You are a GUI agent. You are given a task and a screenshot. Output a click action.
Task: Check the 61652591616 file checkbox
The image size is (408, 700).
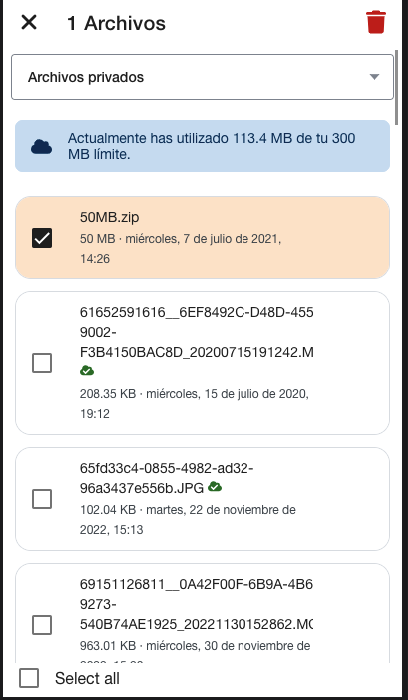pyautogui.click(x=42, y=363)
